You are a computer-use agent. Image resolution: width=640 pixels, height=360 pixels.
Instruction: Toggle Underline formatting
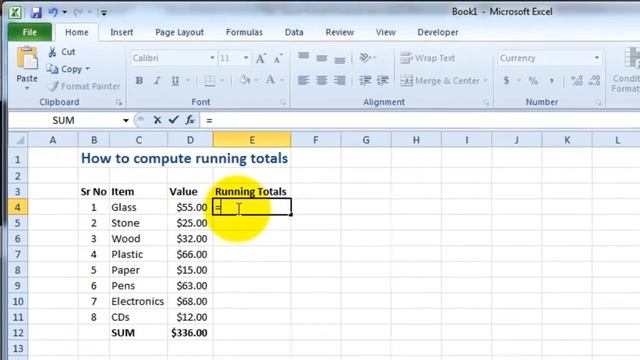[175, 81]
